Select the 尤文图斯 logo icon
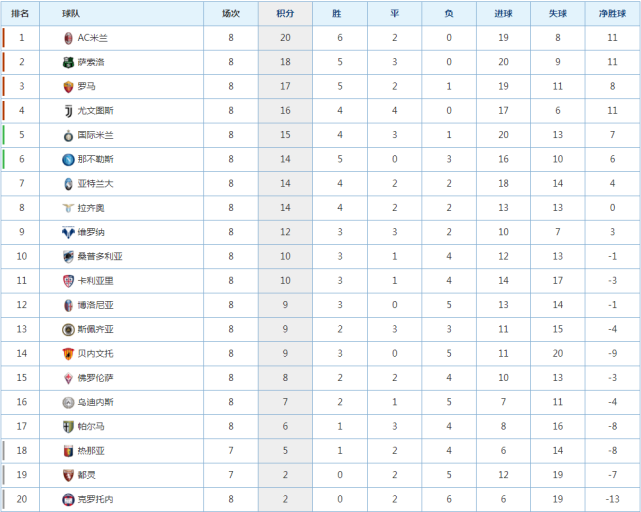The height and width of the screenshot is (512, 641). point(68,110)
